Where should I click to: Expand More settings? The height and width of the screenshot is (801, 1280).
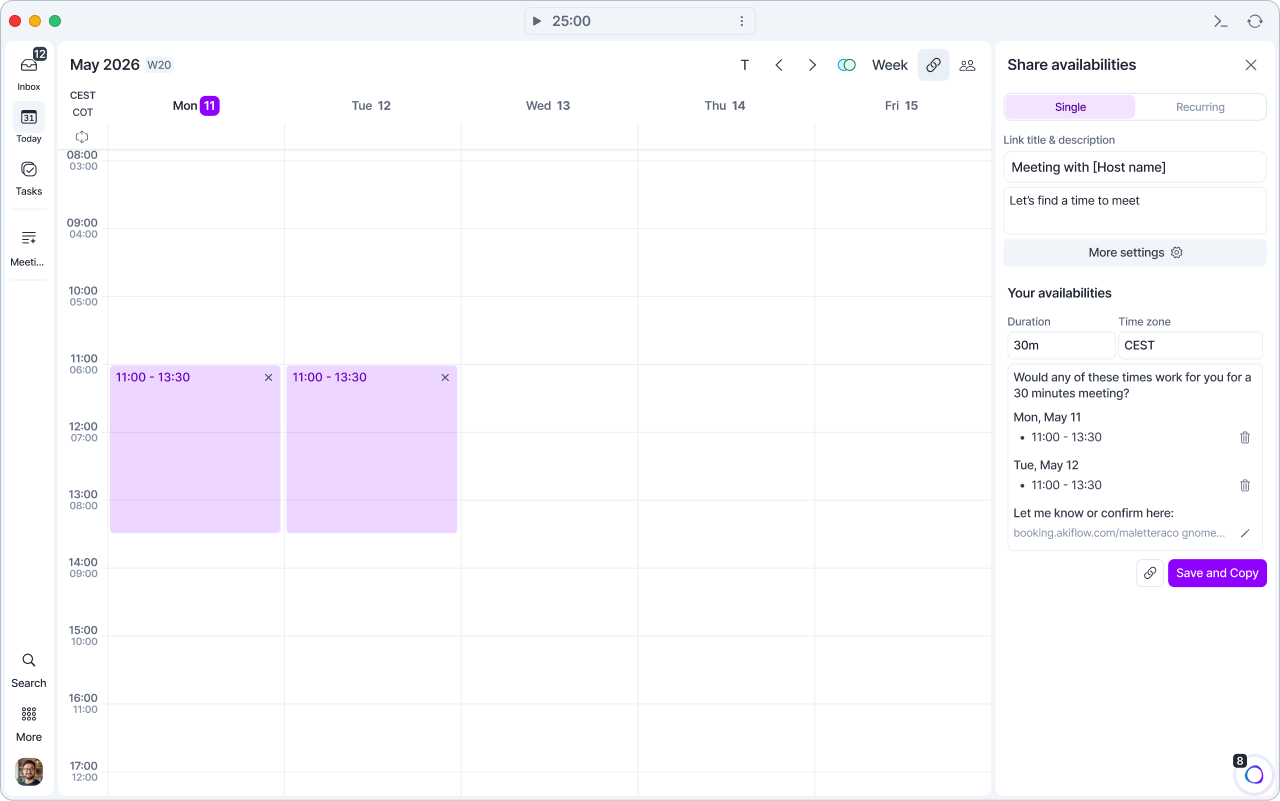1135,253
